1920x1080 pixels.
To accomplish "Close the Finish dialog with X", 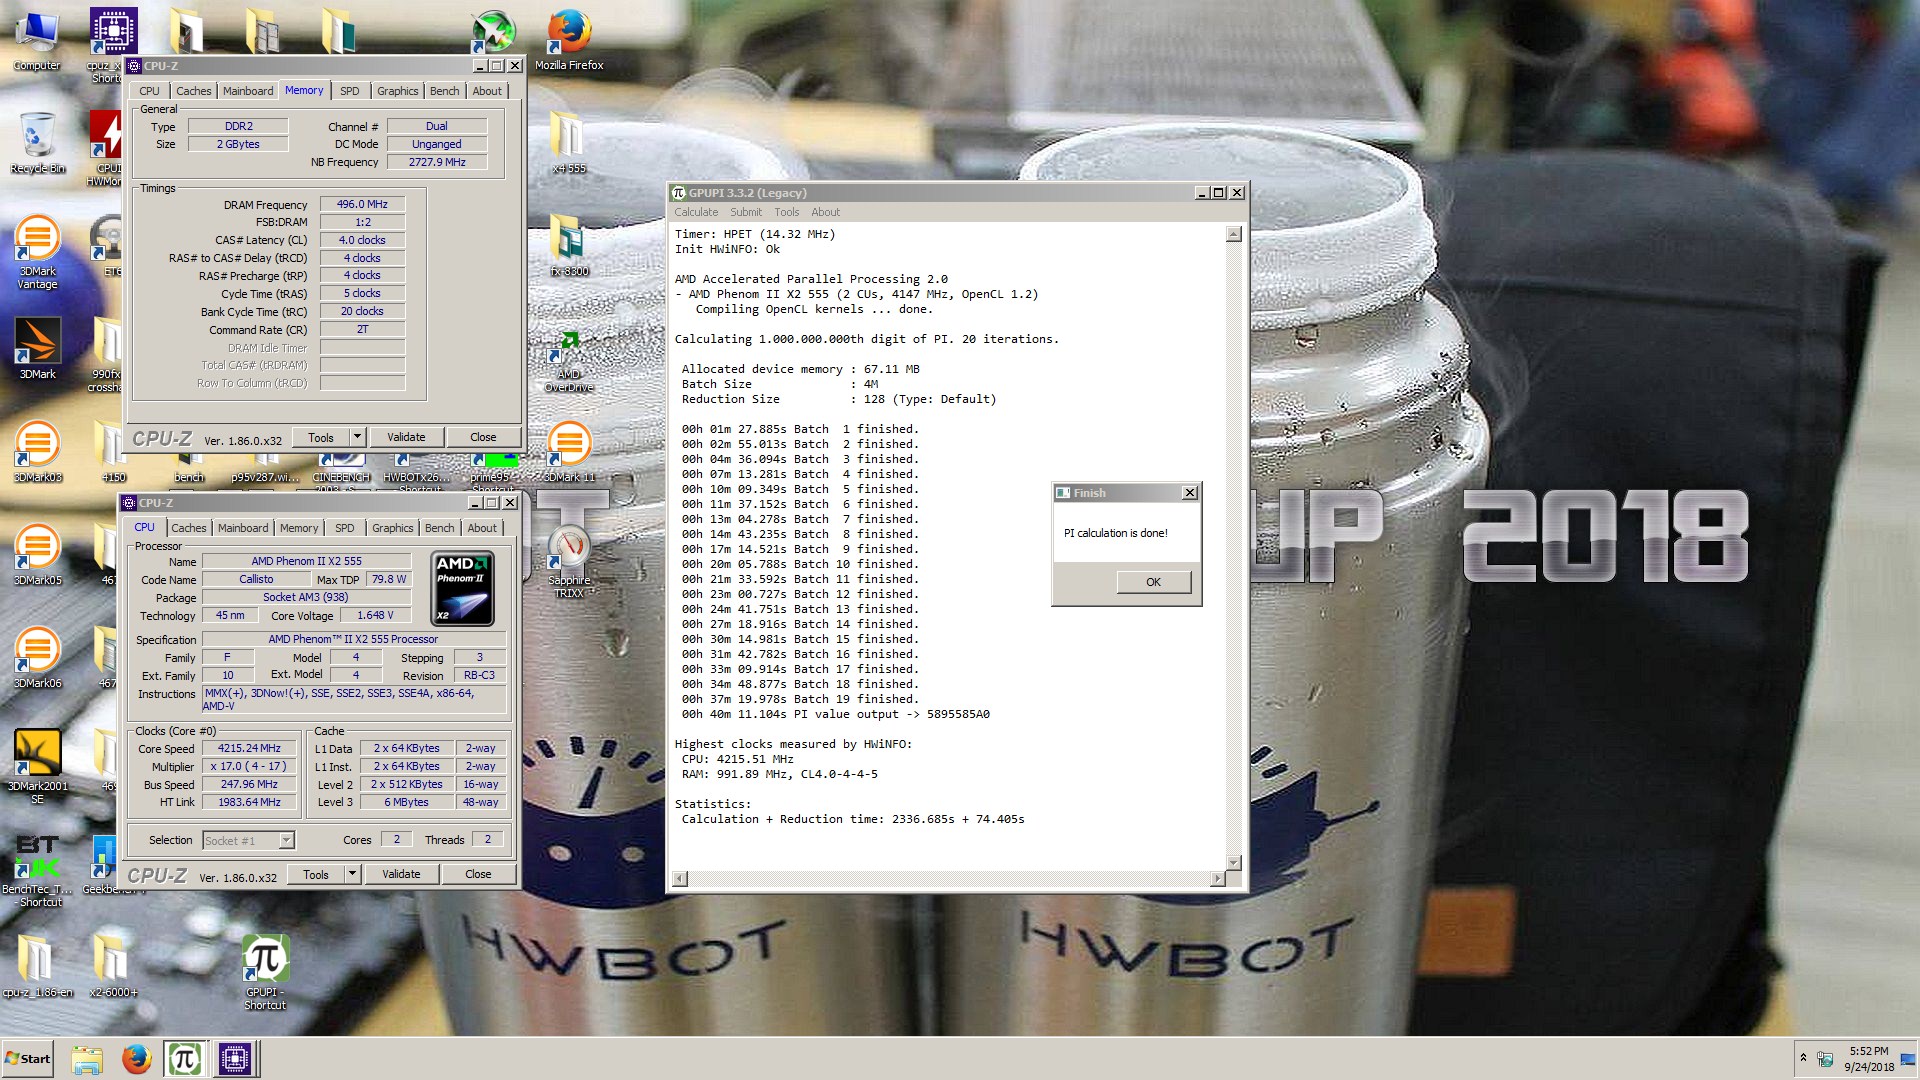I will point(1190,493).
